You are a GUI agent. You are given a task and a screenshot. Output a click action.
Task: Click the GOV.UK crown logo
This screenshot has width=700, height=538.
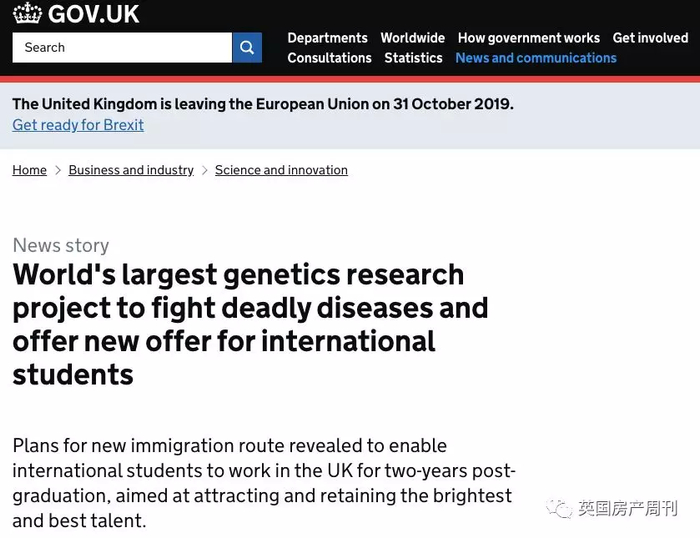(x=27, y=13)
